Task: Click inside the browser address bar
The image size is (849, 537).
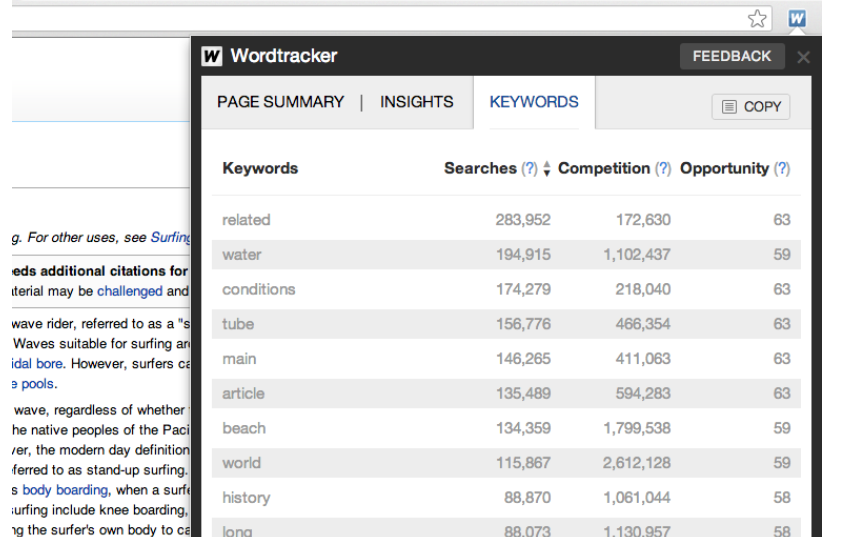Action: (380, 18)
